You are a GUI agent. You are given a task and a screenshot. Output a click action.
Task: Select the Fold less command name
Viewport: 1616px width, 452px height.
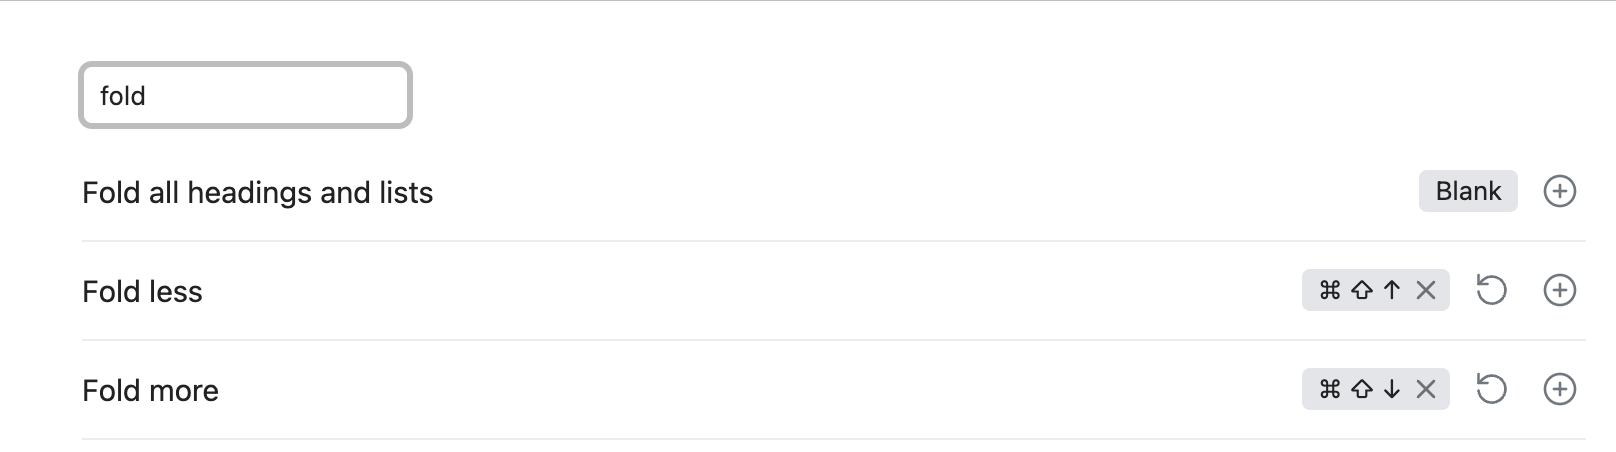[142, 291]
